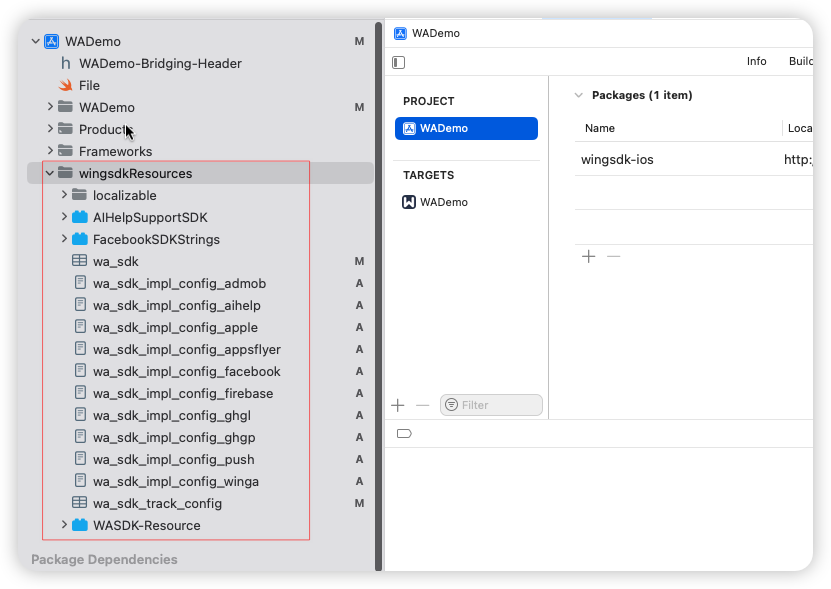The height and width of the screenshot is (589, 831).
Task: Open the WADemo-Bridging-Header file
Action: [160, 64]
